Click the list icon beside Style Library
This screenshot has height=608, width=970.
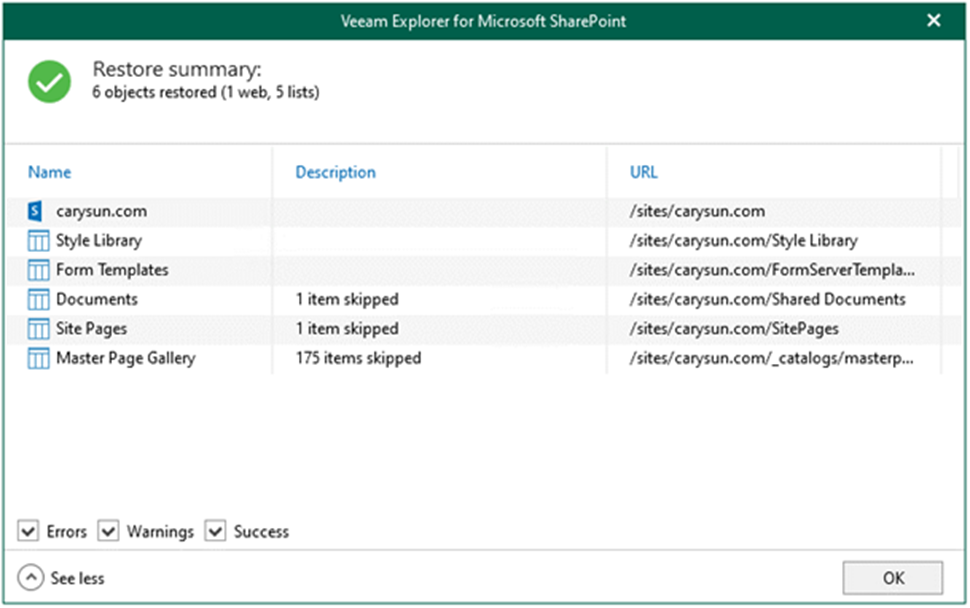click(x=38, y=241)
